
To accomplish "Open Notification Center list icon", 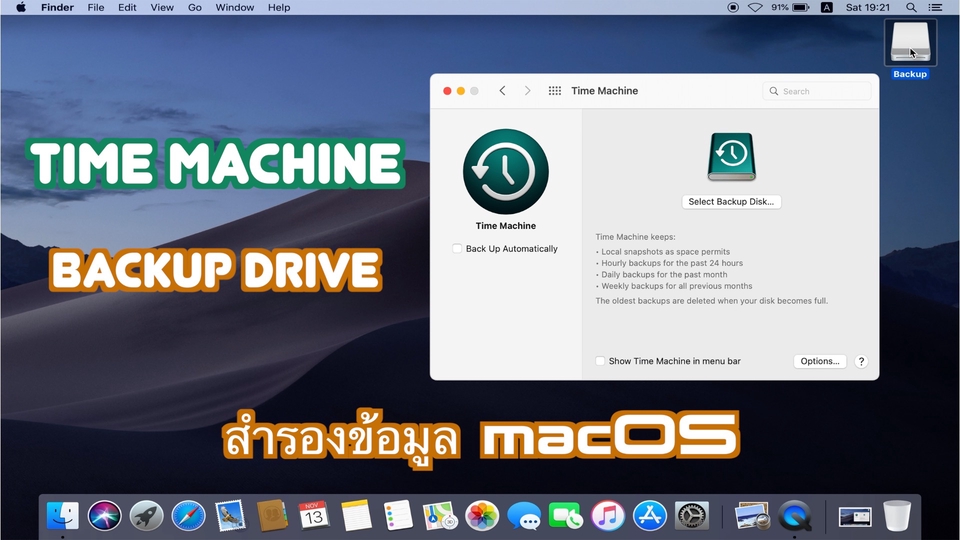I will (935, 7).
